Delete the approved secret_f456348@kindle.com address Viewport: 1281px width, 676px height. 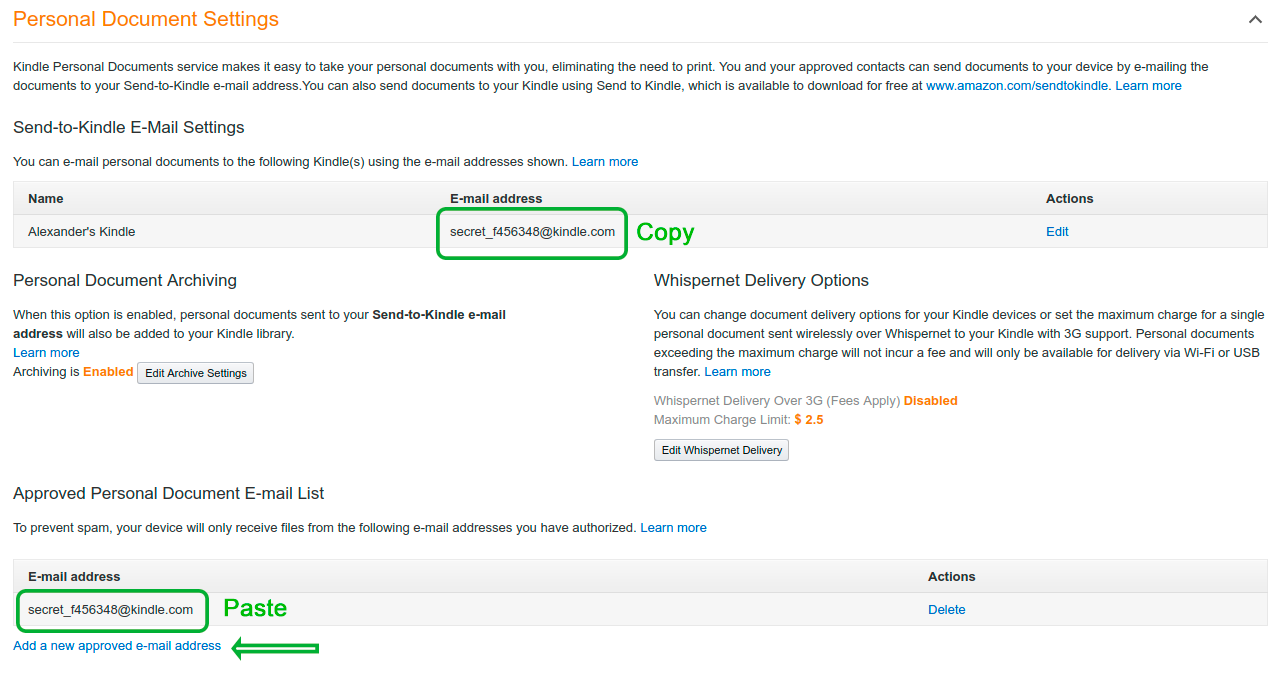(x=946, y=610)
